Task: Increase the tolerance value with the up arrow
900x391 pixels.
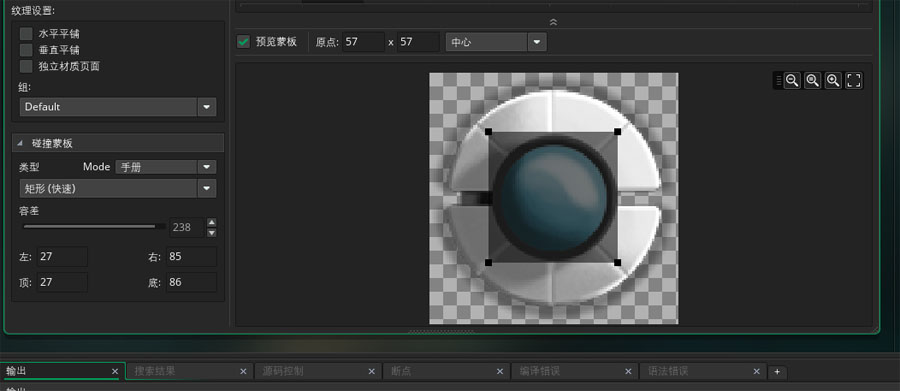Action: [212, 222]
